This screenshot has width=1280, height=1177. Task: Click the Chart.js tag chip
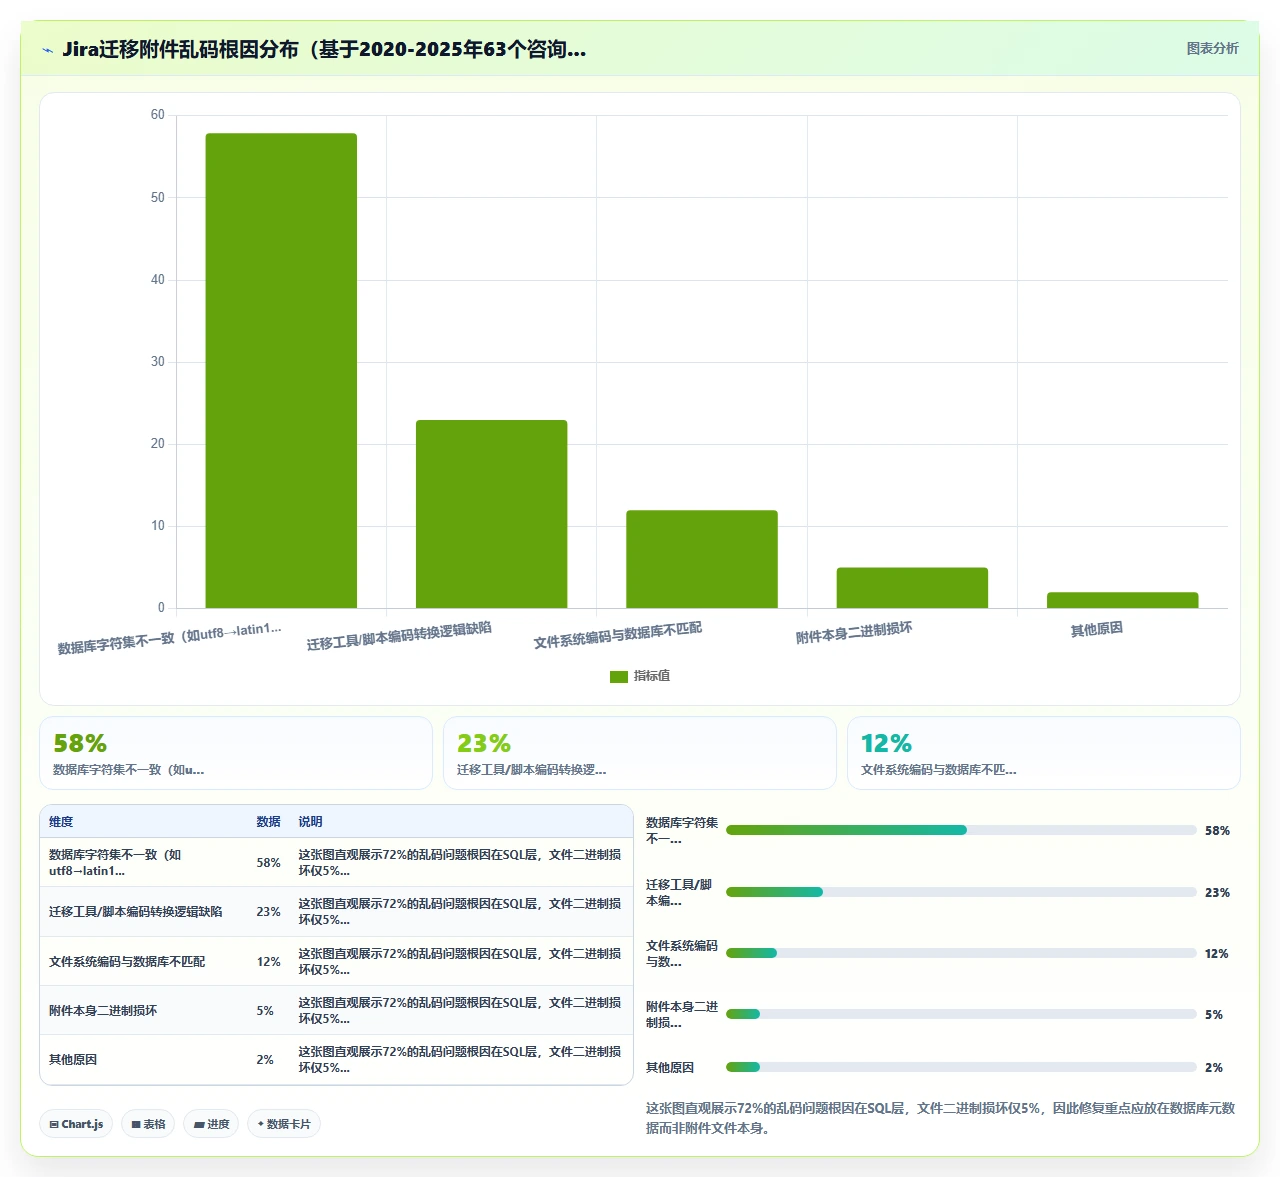76,1124
